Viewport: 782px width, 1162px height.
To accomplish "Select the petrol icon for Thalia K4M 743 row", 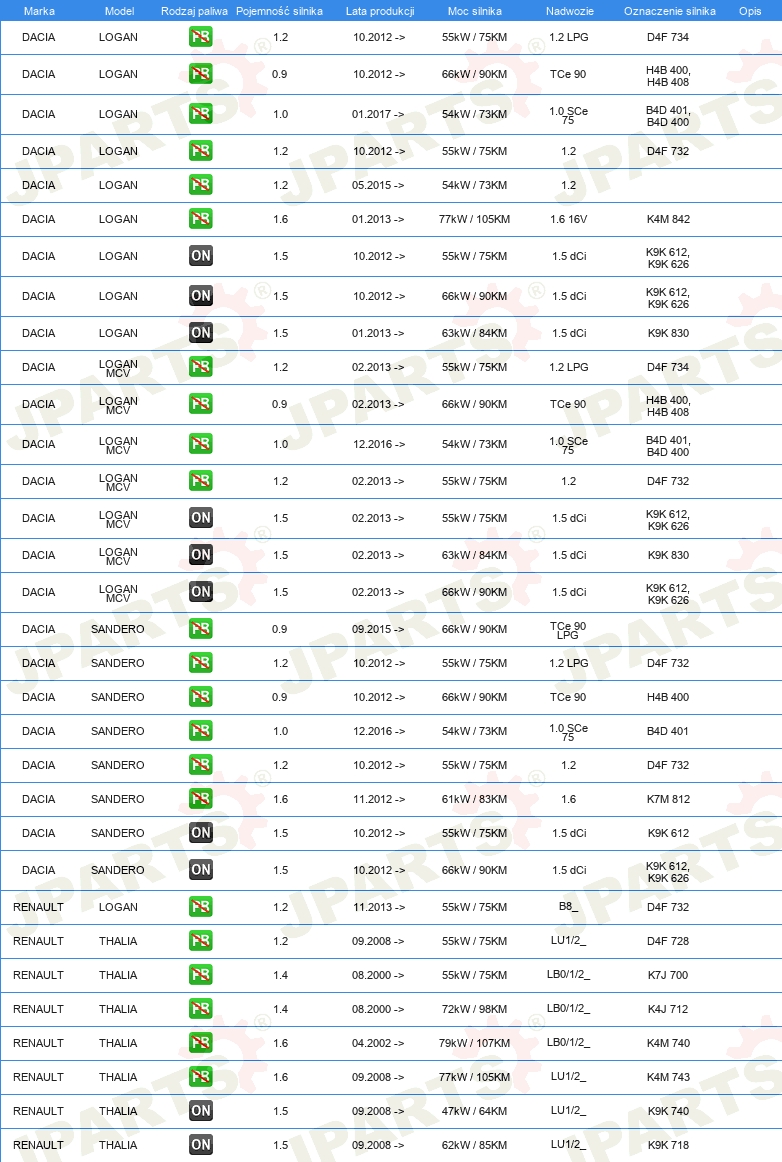I will click(x=200, y=1078).
